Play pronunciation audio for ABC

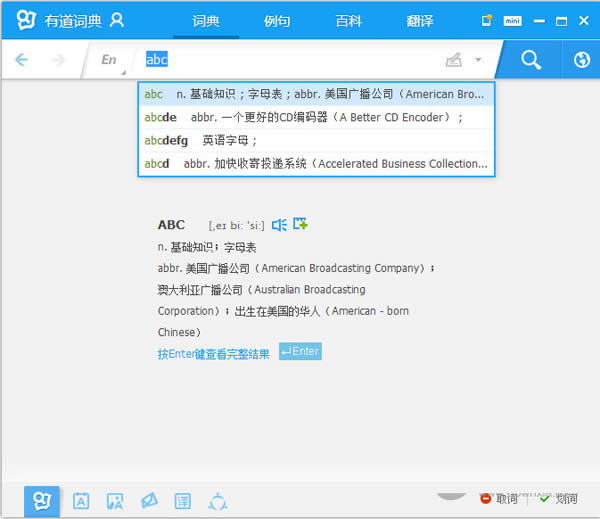279,225
